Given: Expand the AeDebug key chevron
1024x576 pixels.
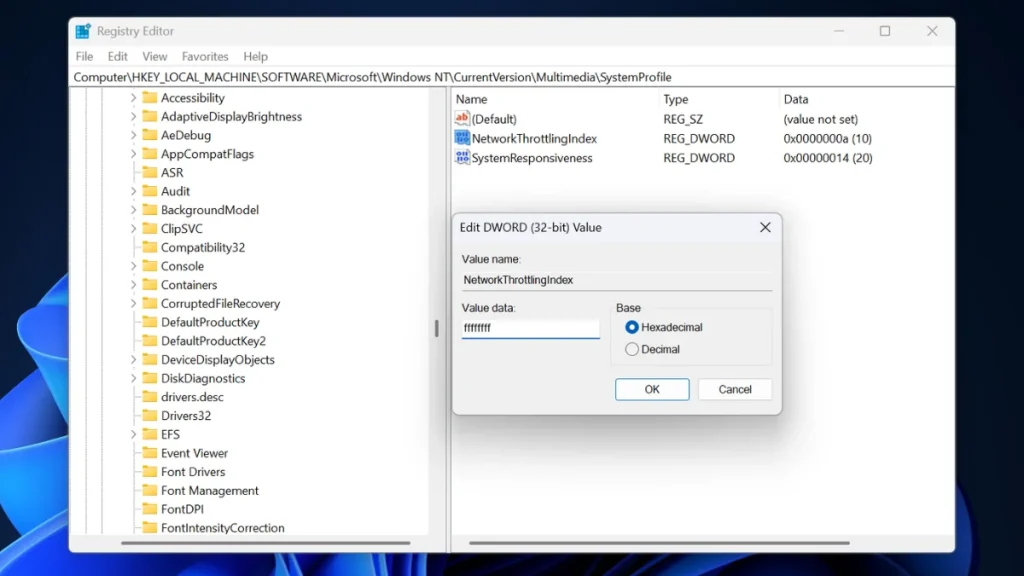Looking at the screenshot, I should [133, 135].
